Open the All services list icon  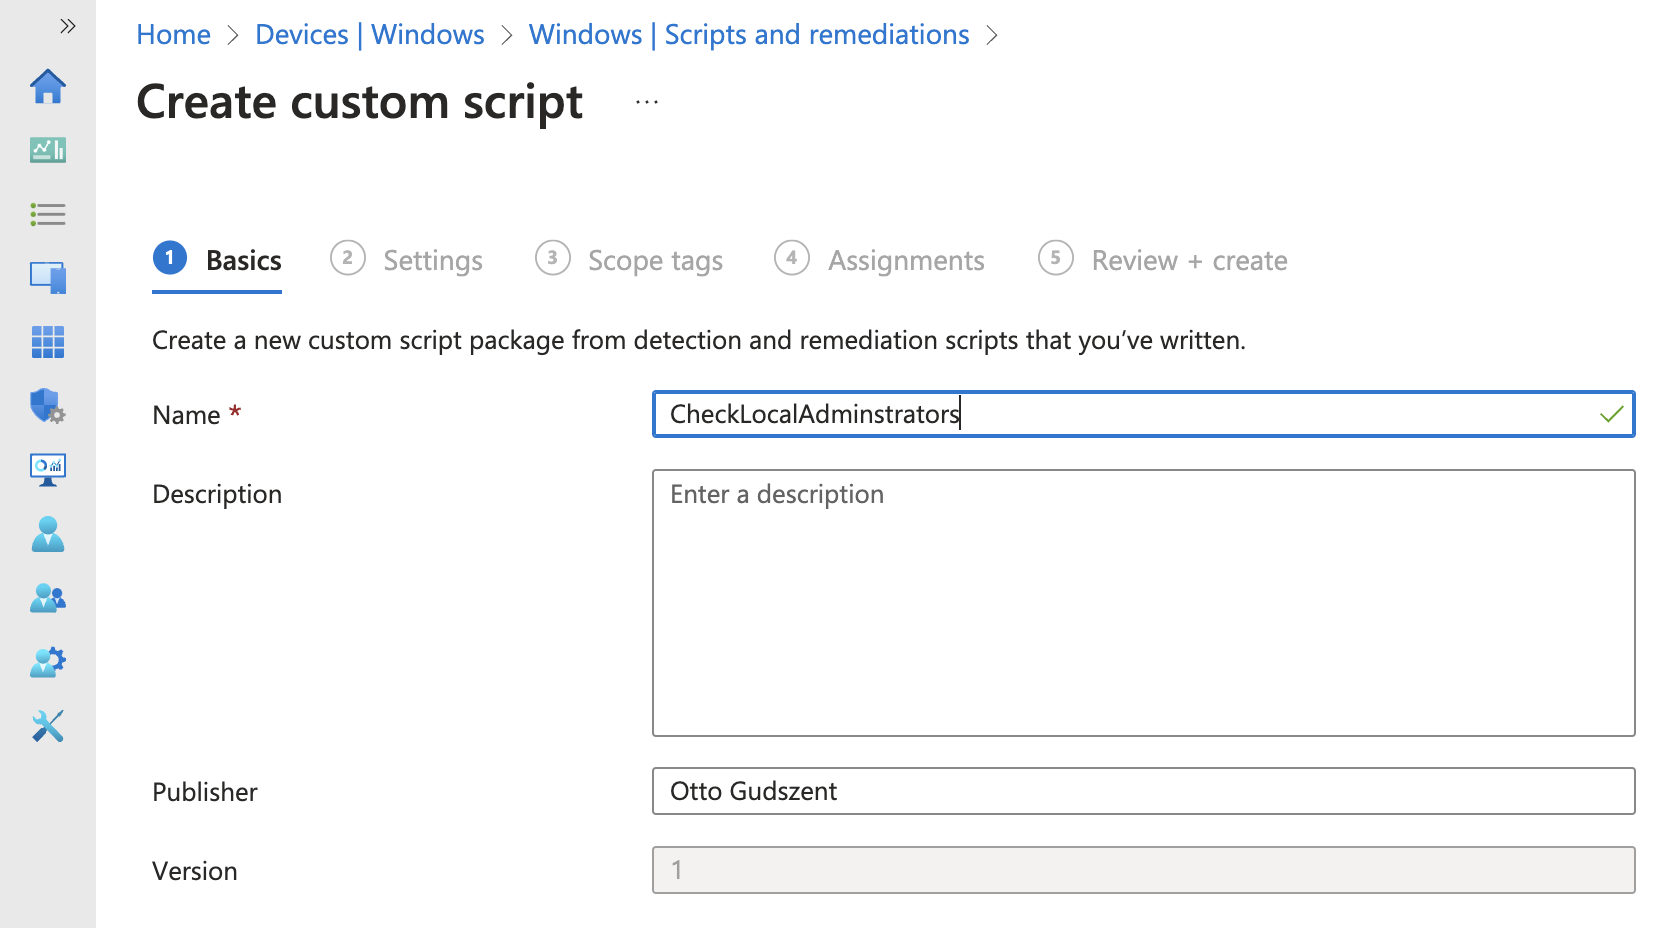(48, 214)
